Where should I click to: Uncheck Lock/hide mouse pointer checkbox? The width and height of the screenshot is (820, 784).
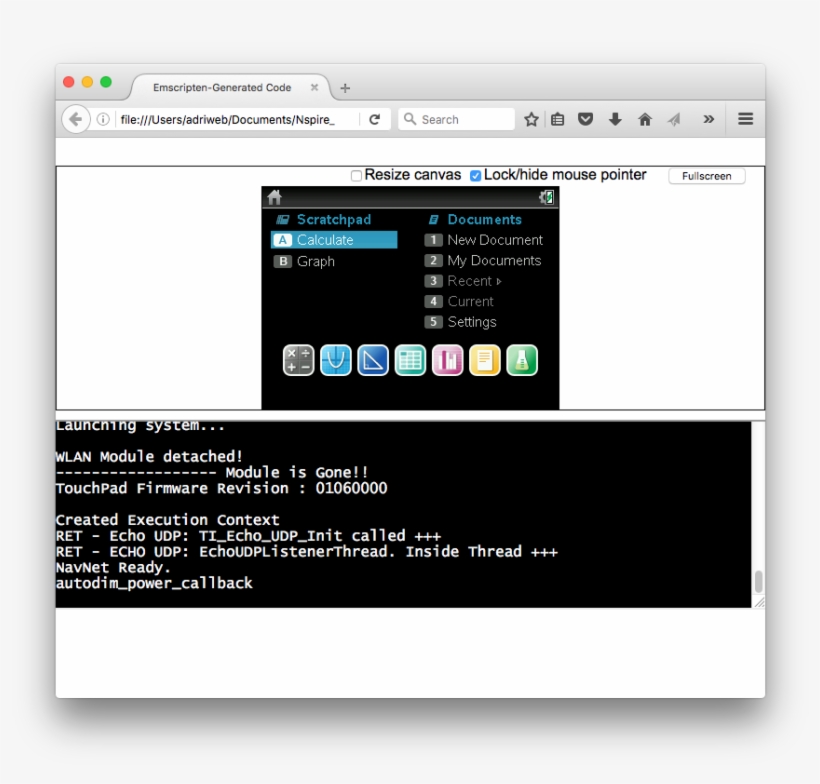(475, 176)
